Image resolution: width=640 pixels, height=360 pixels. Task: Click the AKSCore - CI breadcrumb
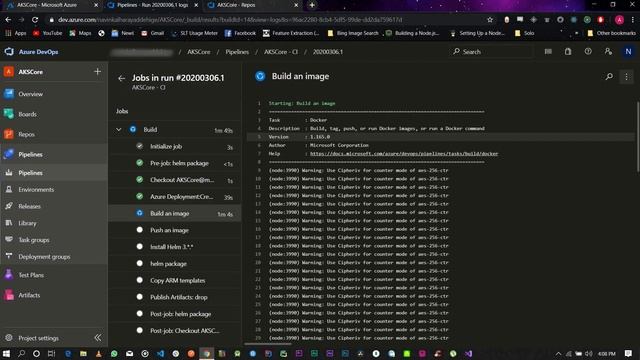(281, 52)
